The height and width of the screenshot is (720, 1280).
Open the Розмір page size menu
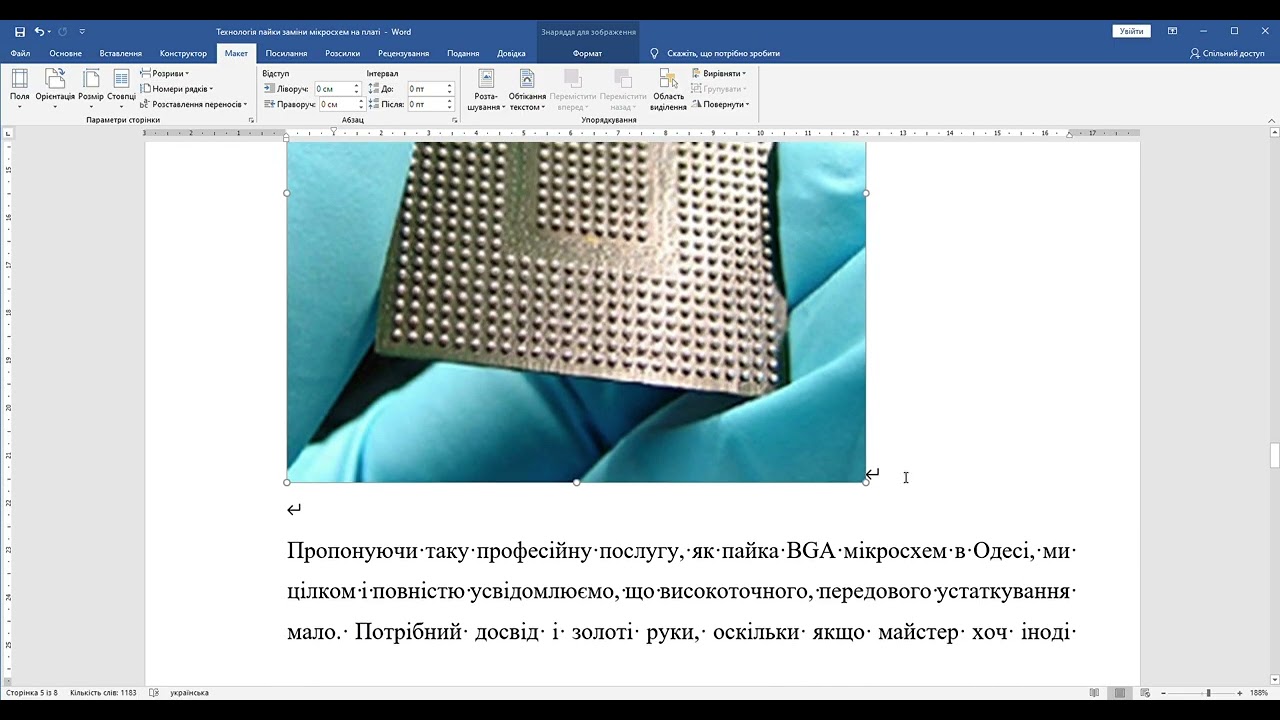91,88
